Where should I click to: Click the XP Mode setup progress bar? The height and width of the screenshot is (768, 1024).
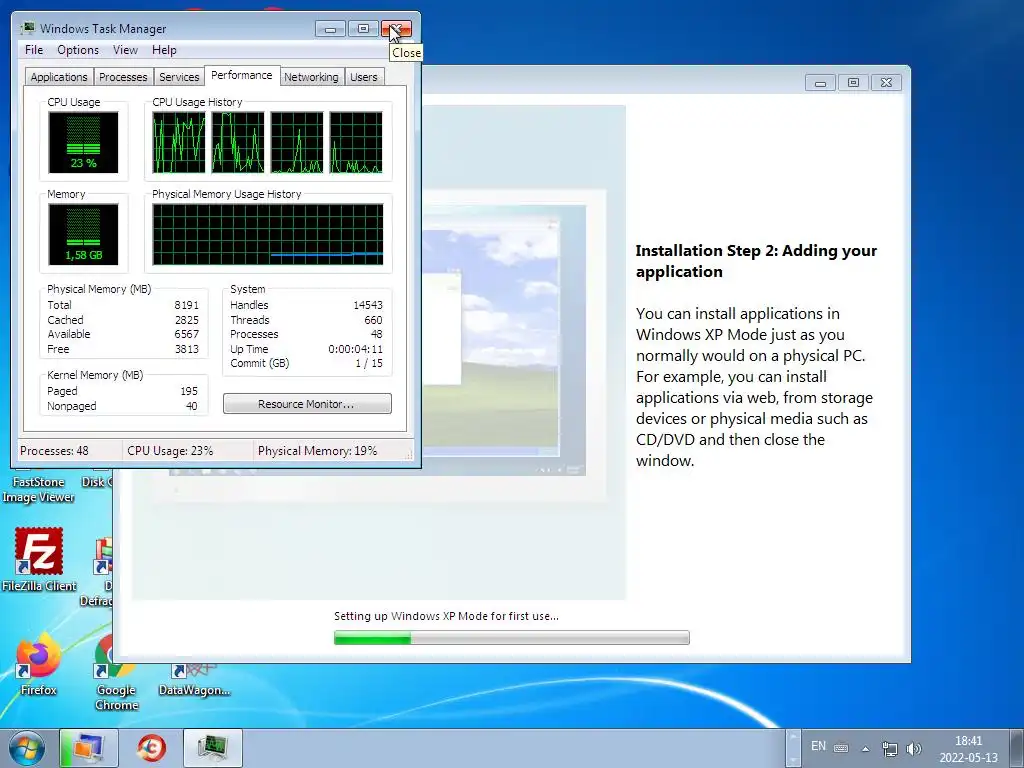[511, 637]
